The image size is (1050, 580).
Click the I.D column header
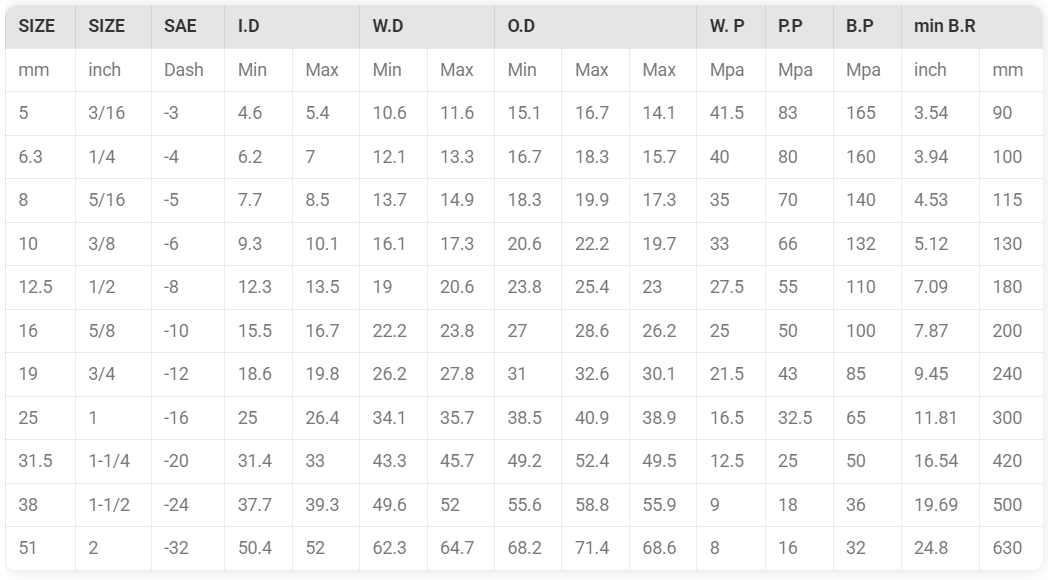292,26
